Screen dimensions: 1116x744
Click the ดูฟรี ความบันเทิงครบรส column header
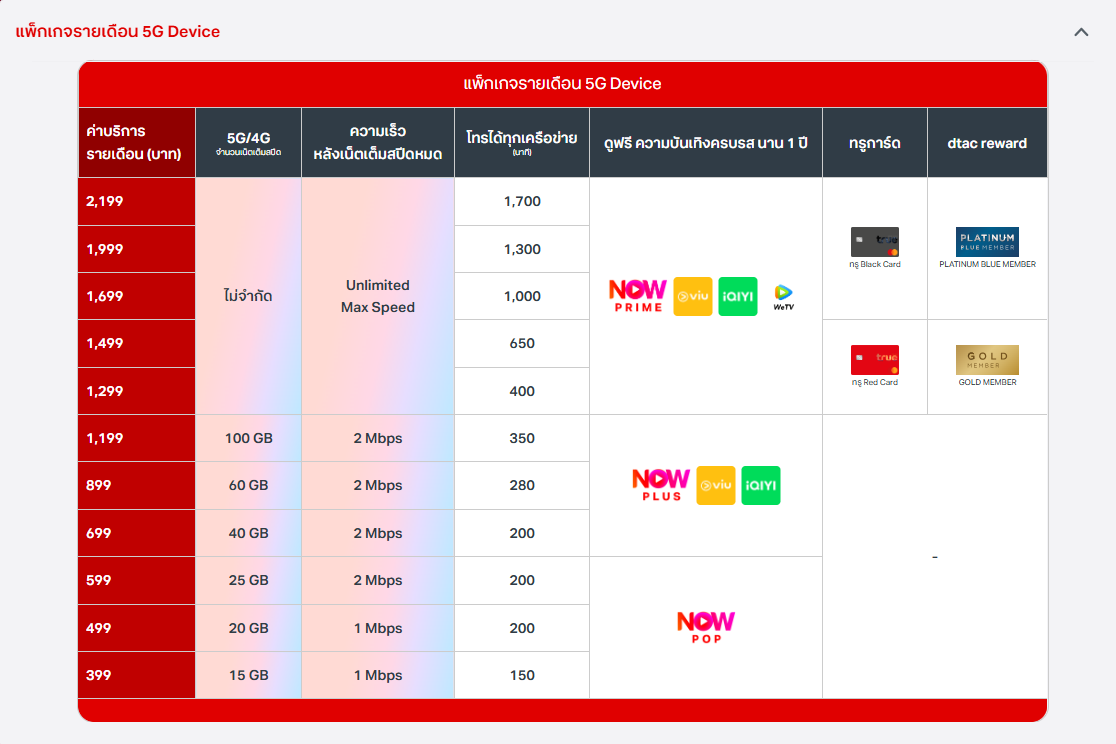(706, 142)
